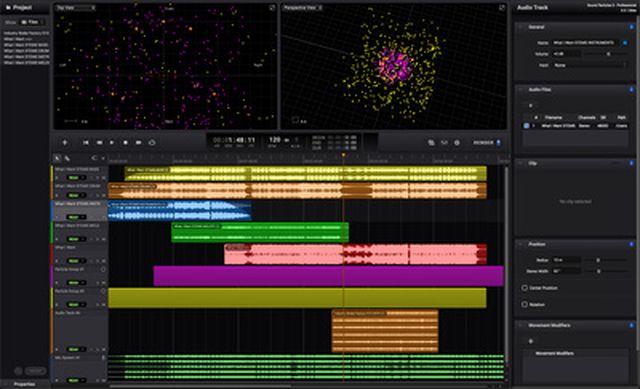This screenshot has height=389, width=640.
Task: Stop playback with the stop button
Action: (x=125, y=142)
